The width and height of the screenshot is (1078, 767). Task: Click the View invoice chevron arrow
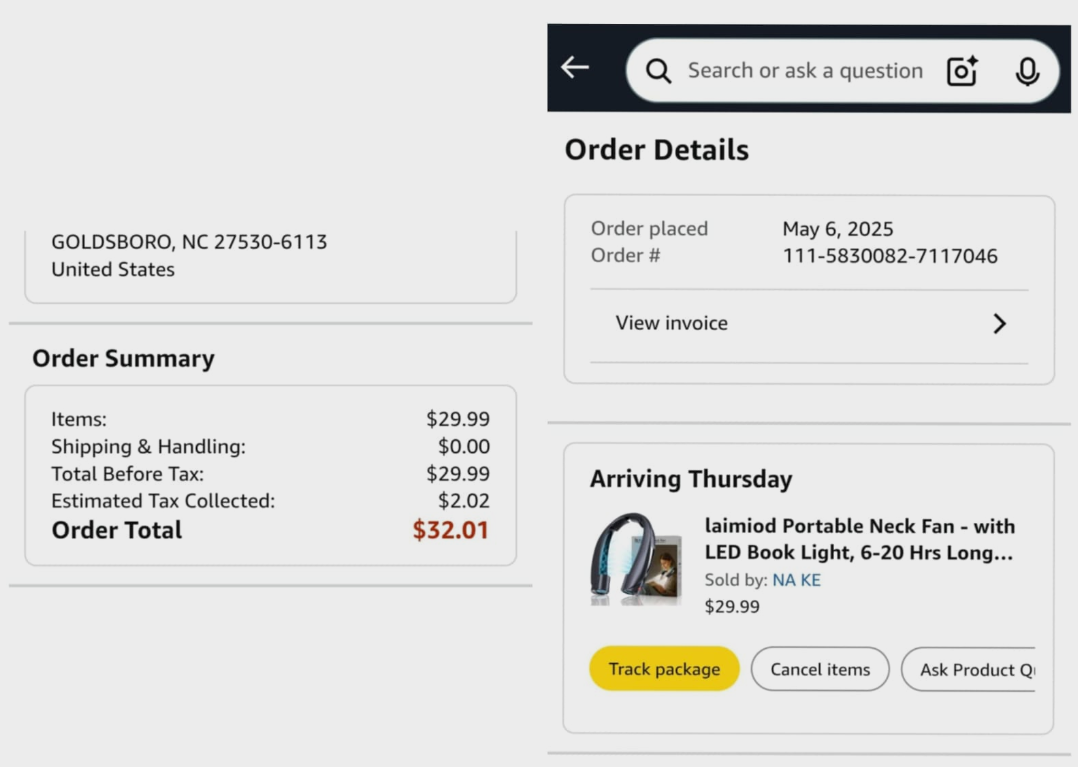point(999,323)
